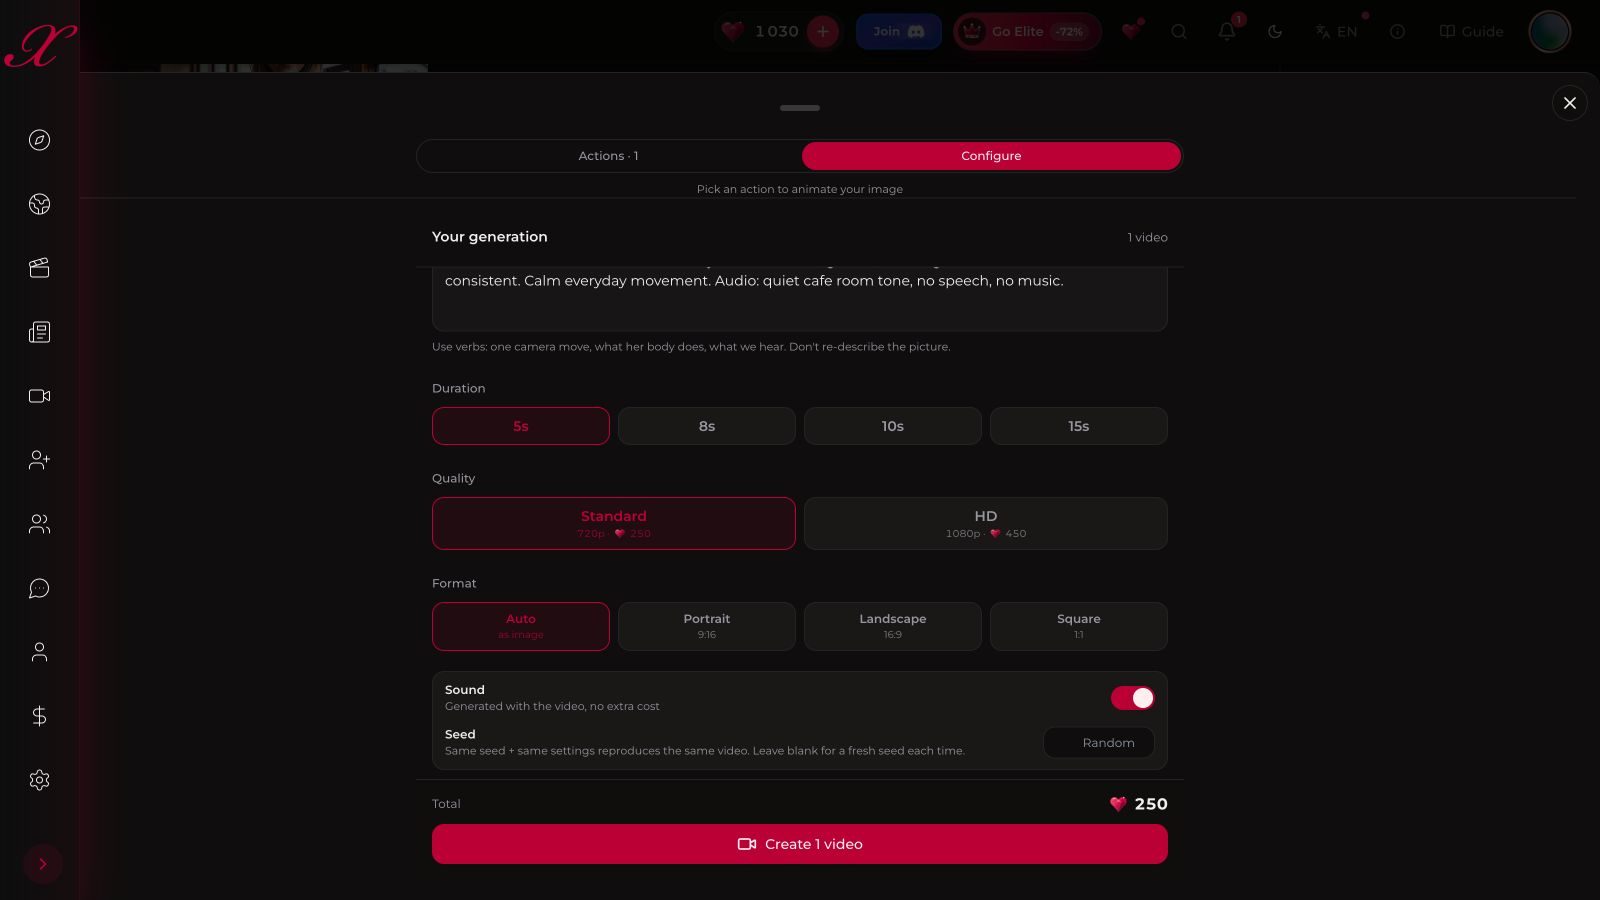The image size is (1600, 900).
Task: Select the Portrait 9:16 format
Action: 707,626
